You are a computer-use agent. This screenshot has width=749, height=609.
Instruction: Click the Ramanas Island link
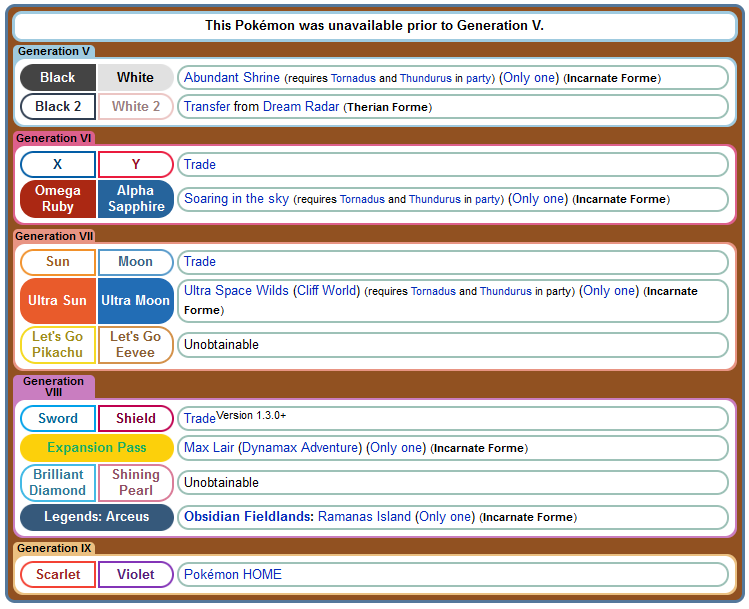(x=366, y=517)
